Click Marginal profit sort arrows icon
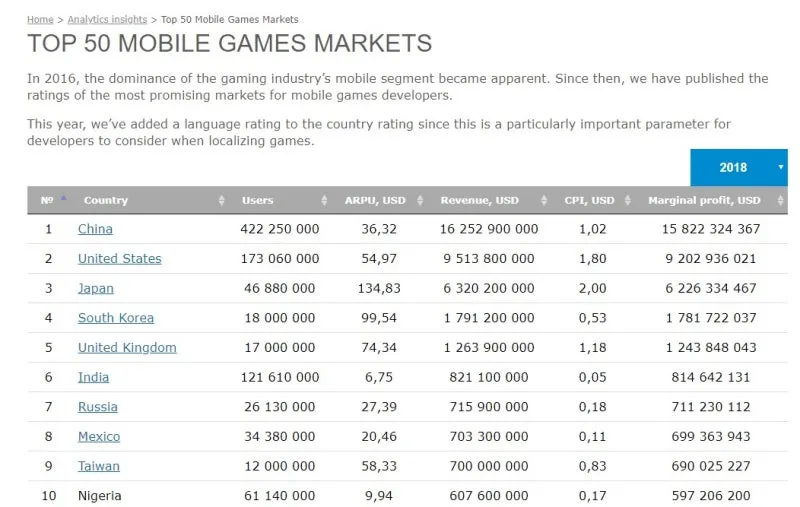 click(x=780, y=200)
